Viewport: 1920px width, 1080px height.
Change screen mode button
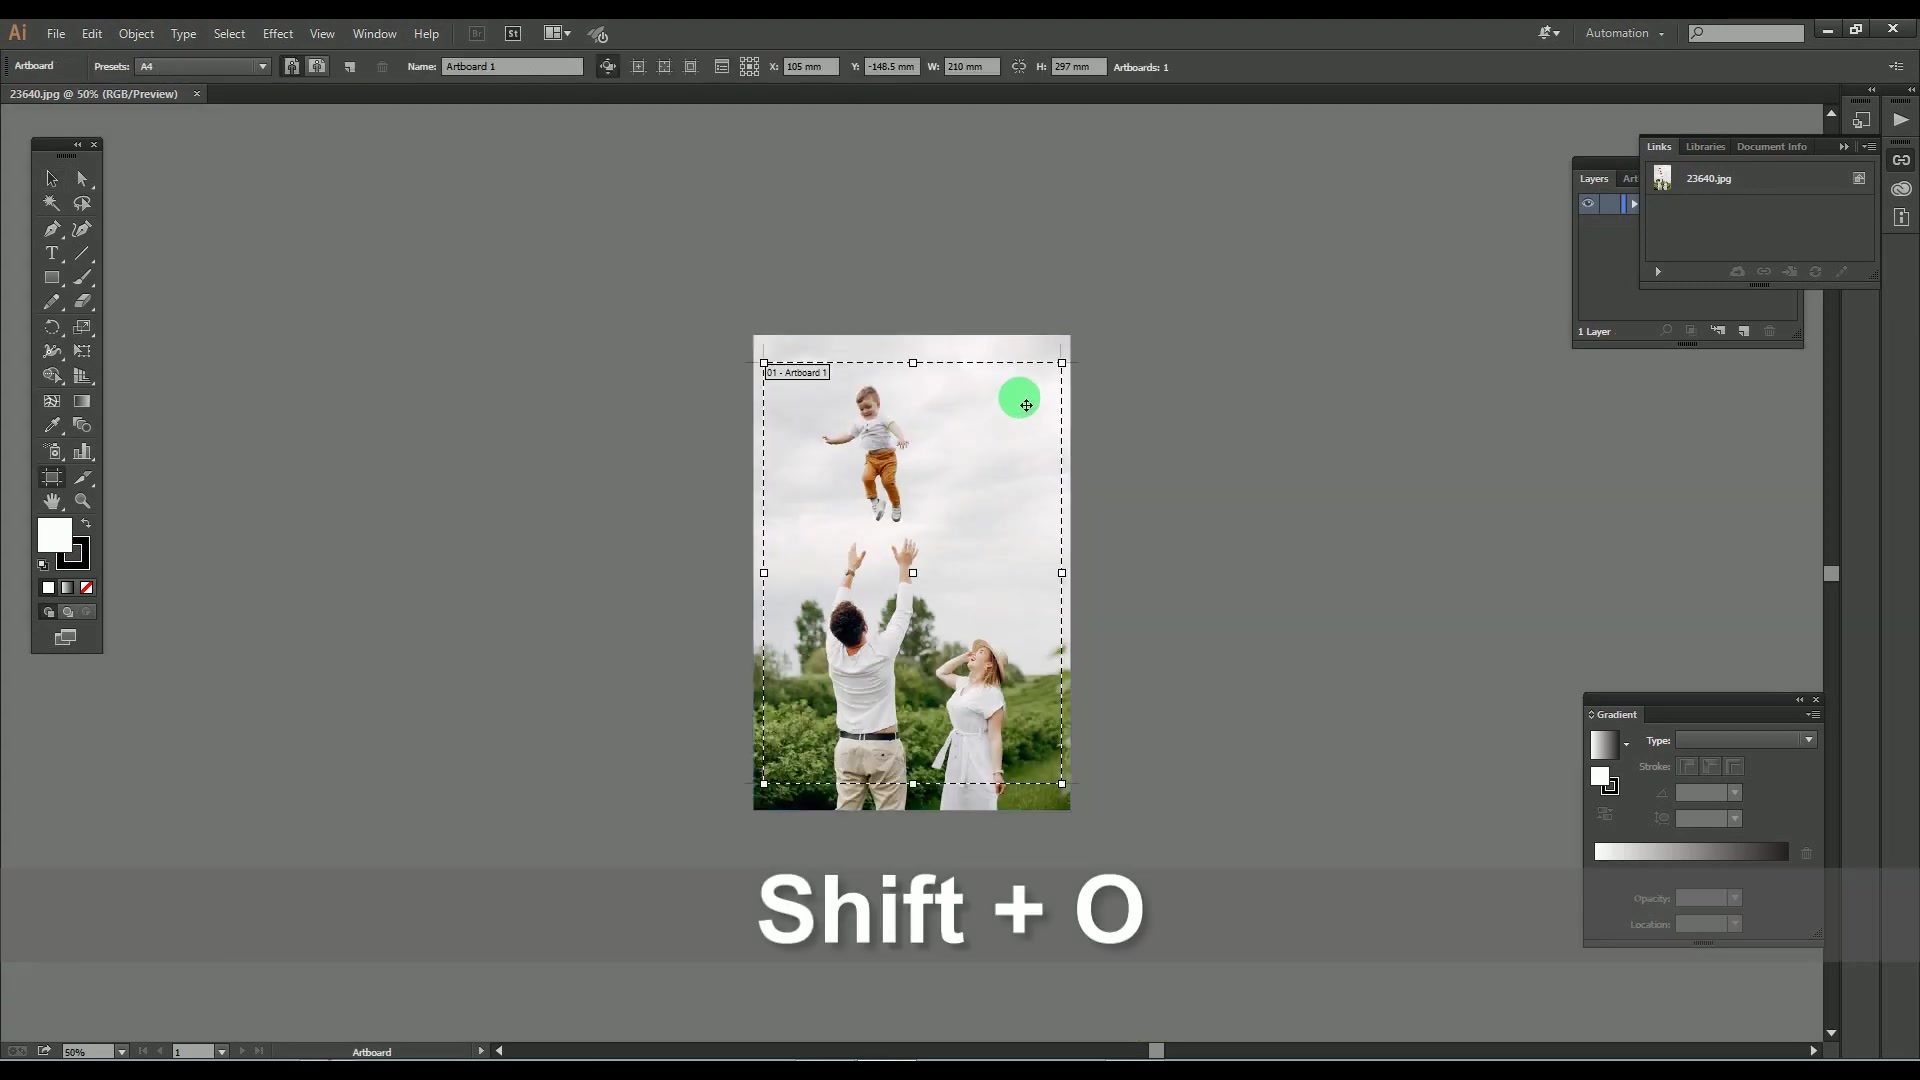[66, 637]
